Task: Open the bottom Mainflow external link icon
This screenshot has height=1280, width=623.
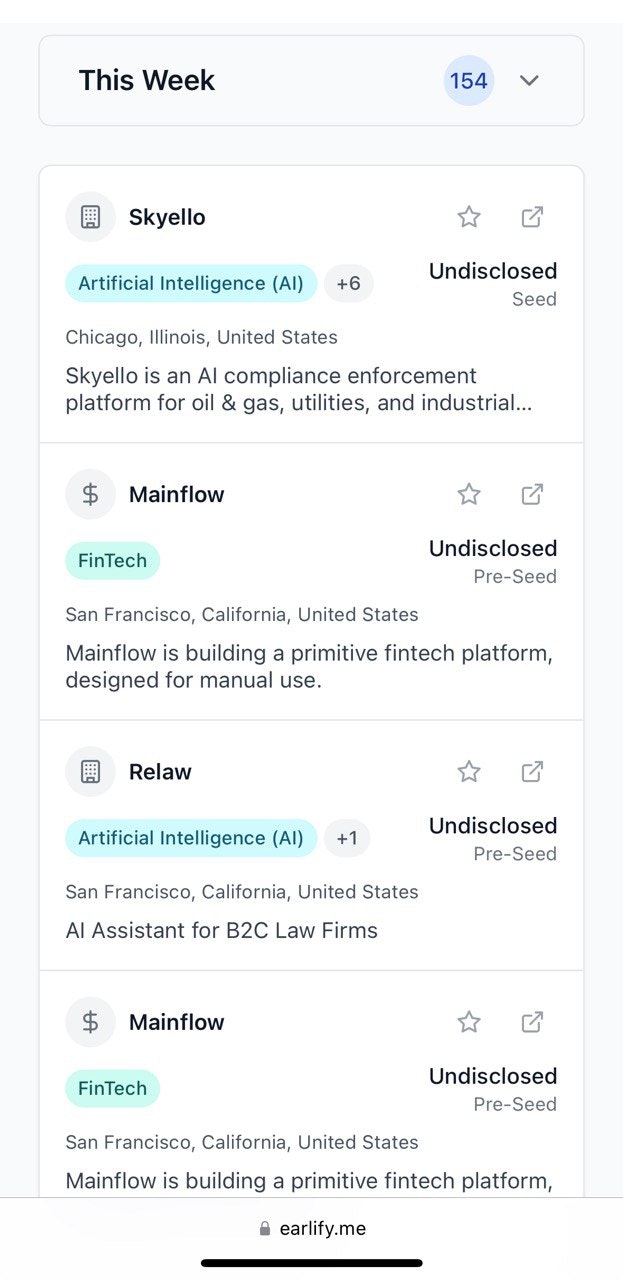Action: [532, 1022]
